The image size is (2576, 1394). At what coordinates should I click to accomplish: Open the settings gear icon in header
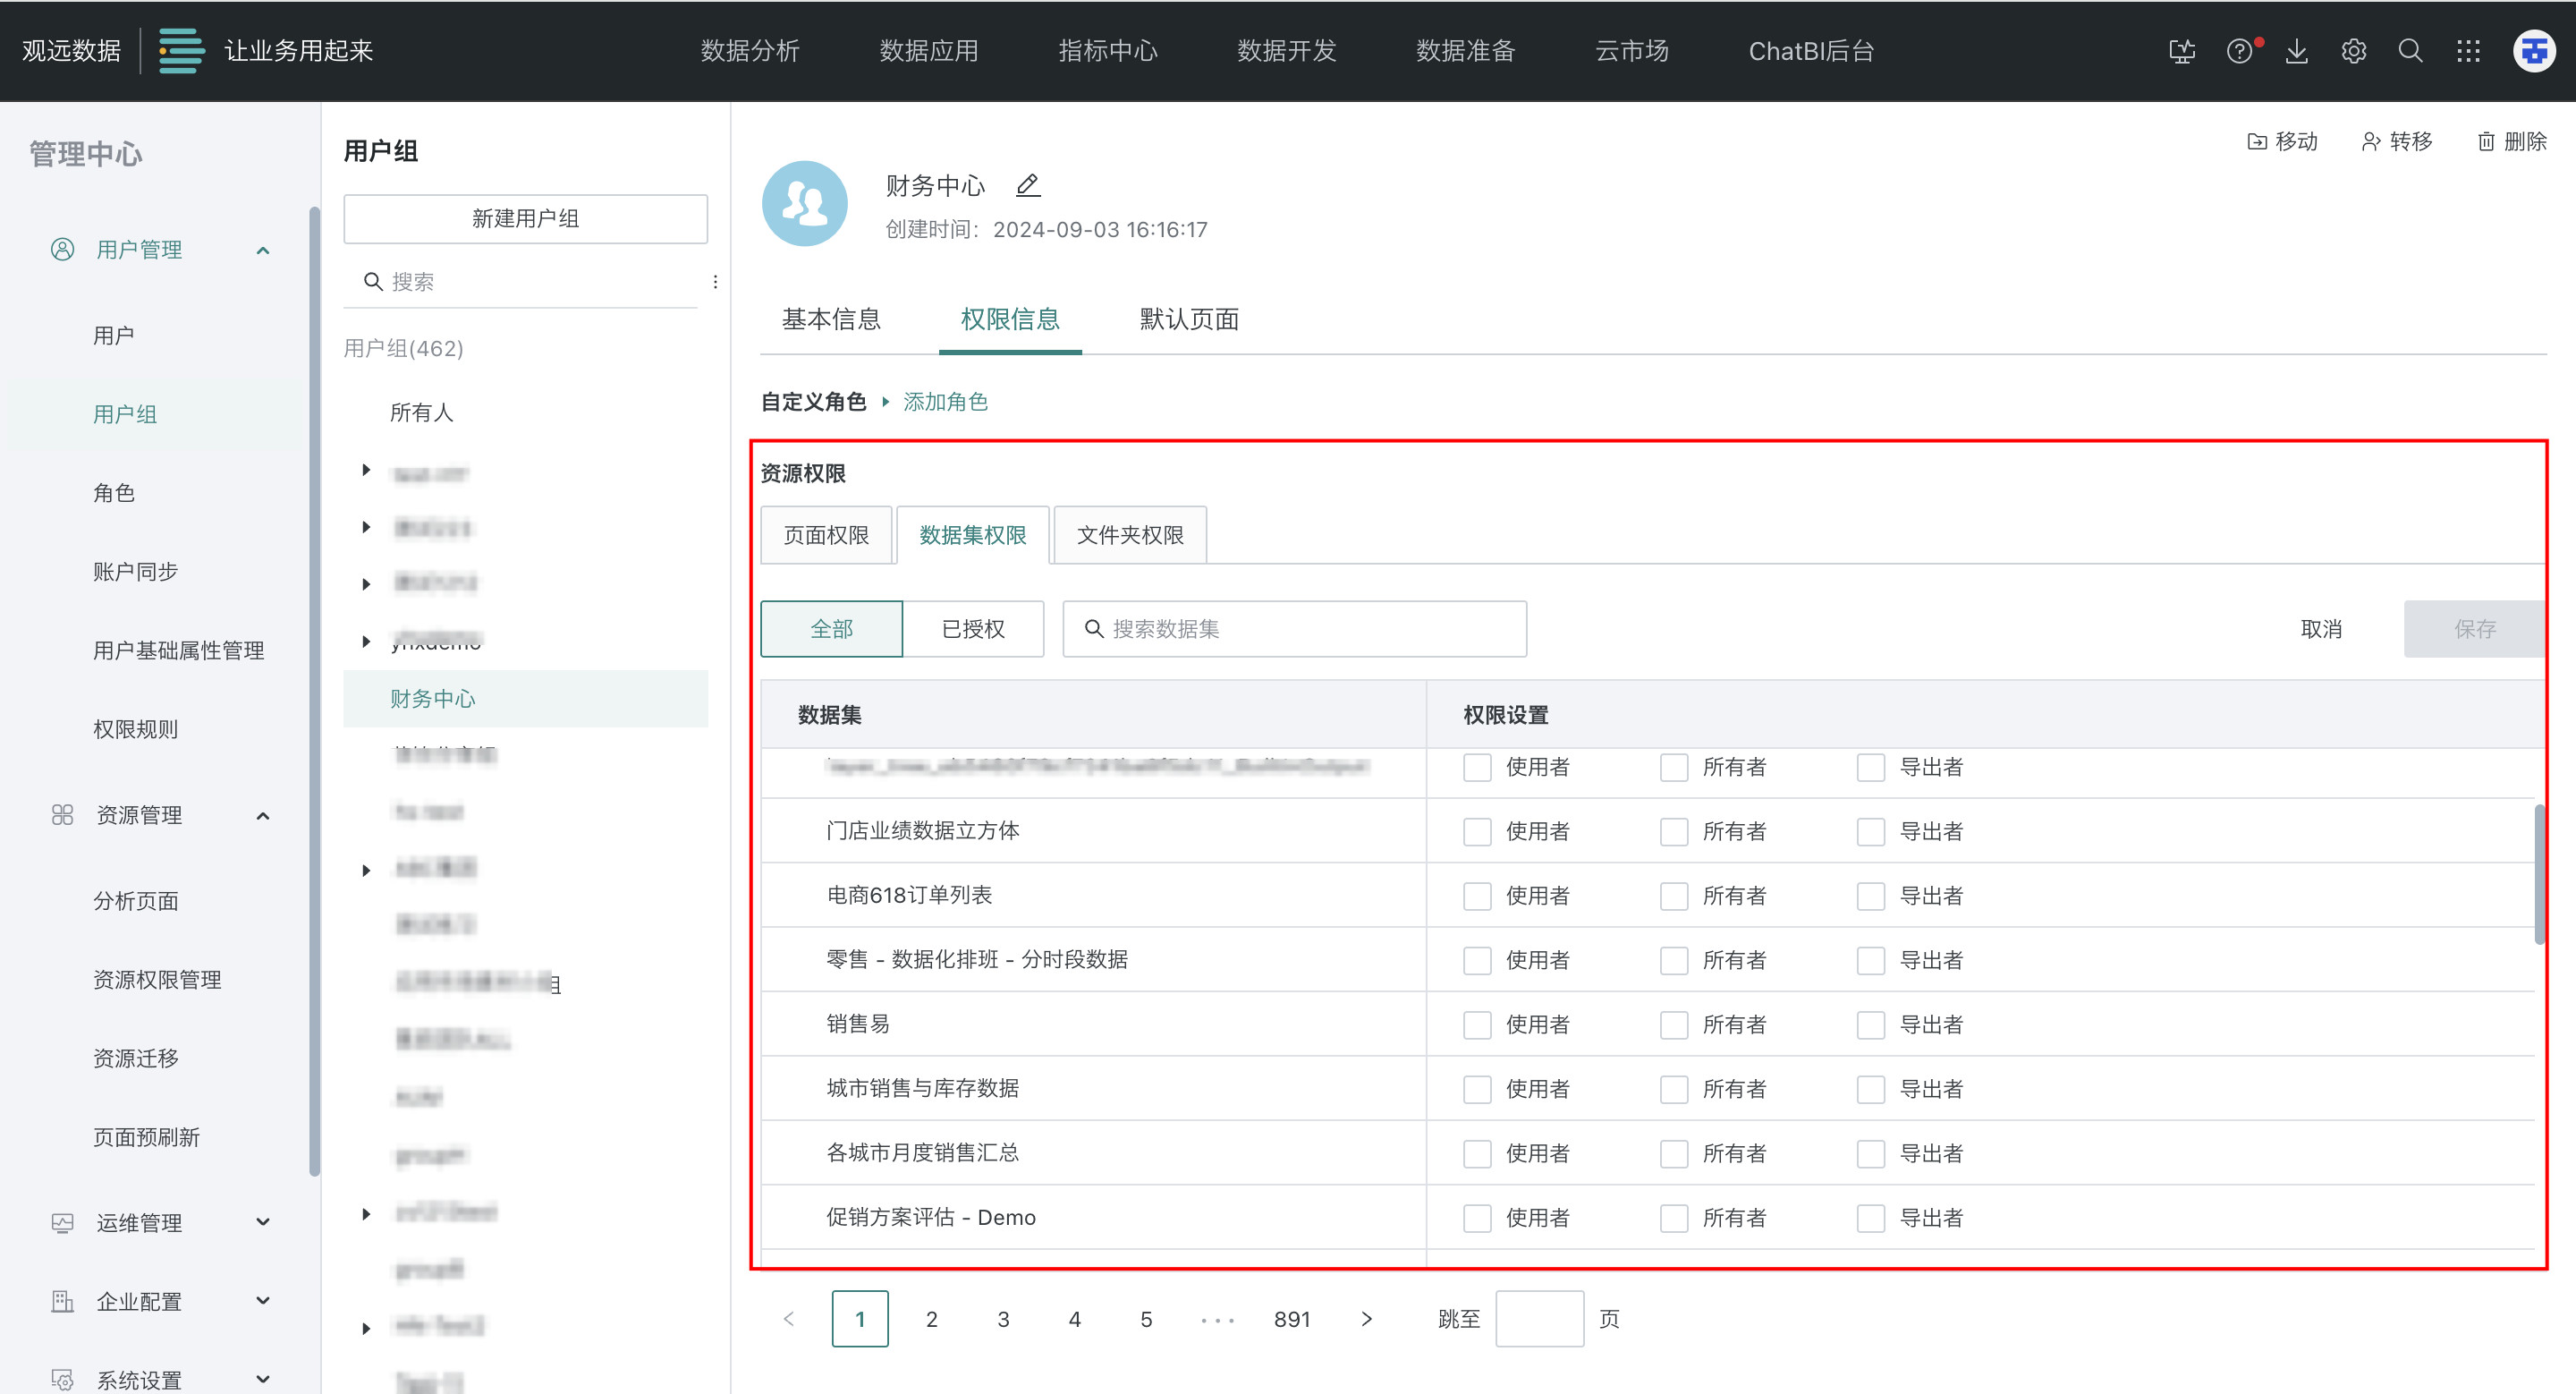[2353, 51]
